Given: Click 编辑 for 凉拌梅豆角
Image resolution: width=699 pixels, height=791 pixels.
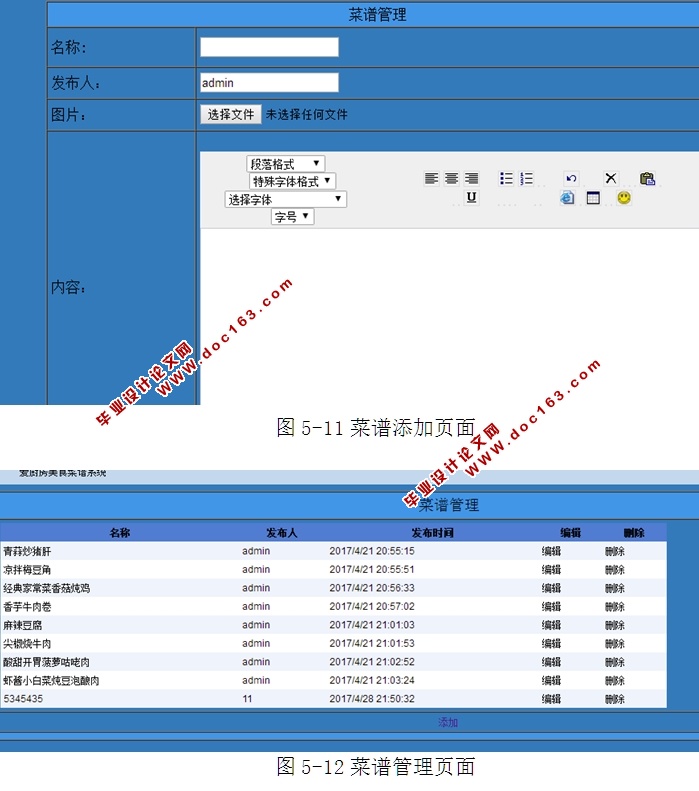Looking at the screenshot, I should [x=551, y=570].
